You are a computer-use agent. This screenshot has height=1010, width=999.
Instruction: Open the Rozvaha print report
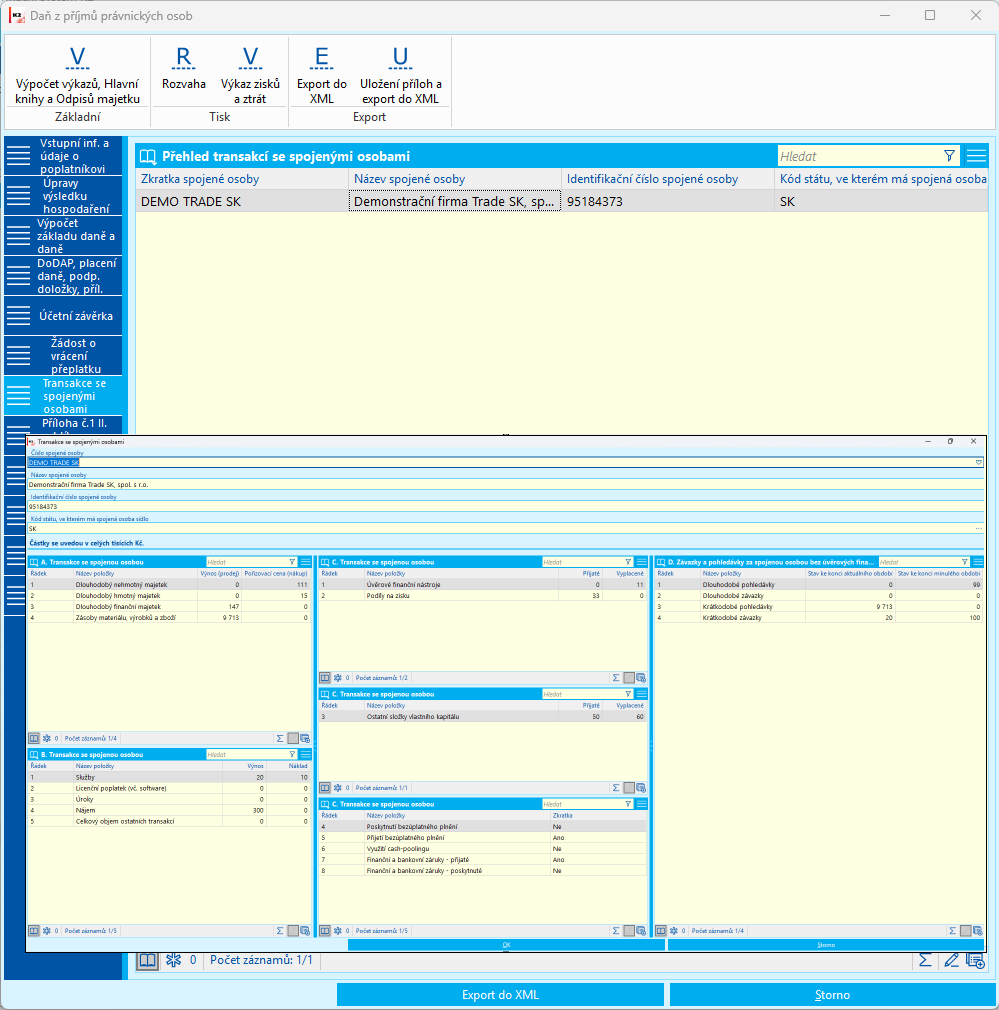click(x=184, y=68)
